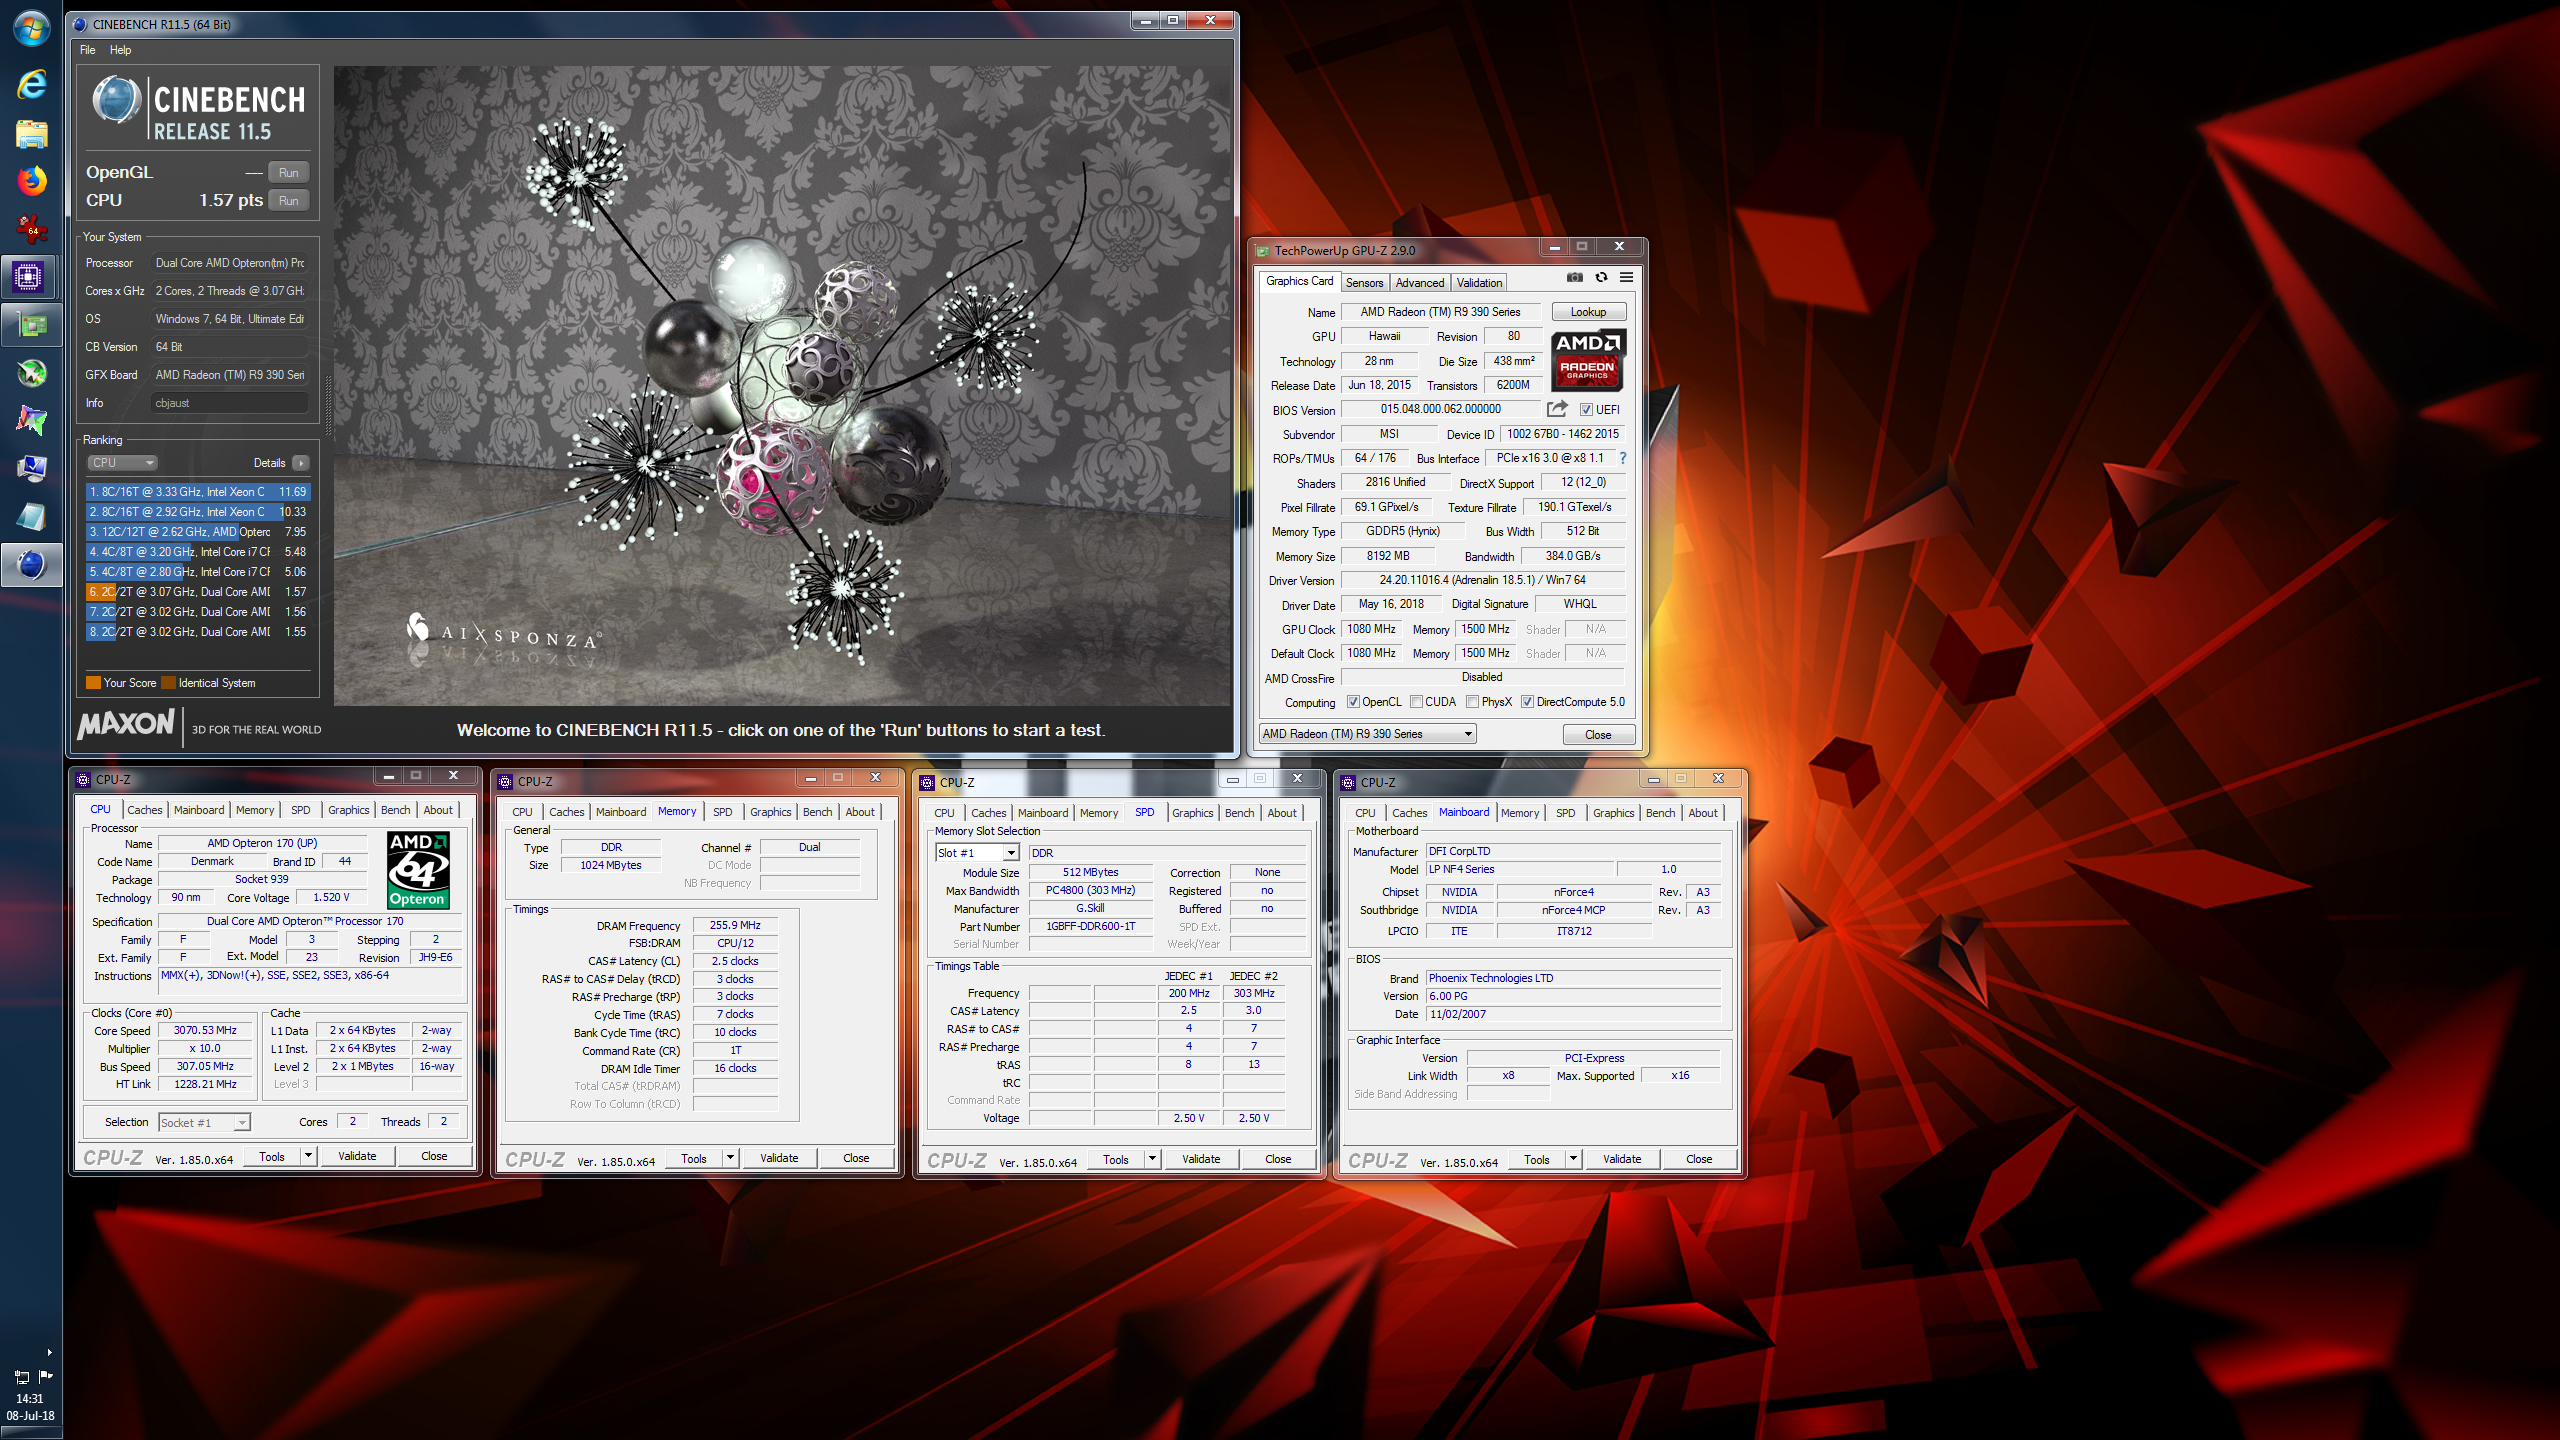This screenshot has width=2560, height=1440.
Task: Click the 'Dual Core AMD Opteron(tm)' Processor field
Action: pos(229,263)
